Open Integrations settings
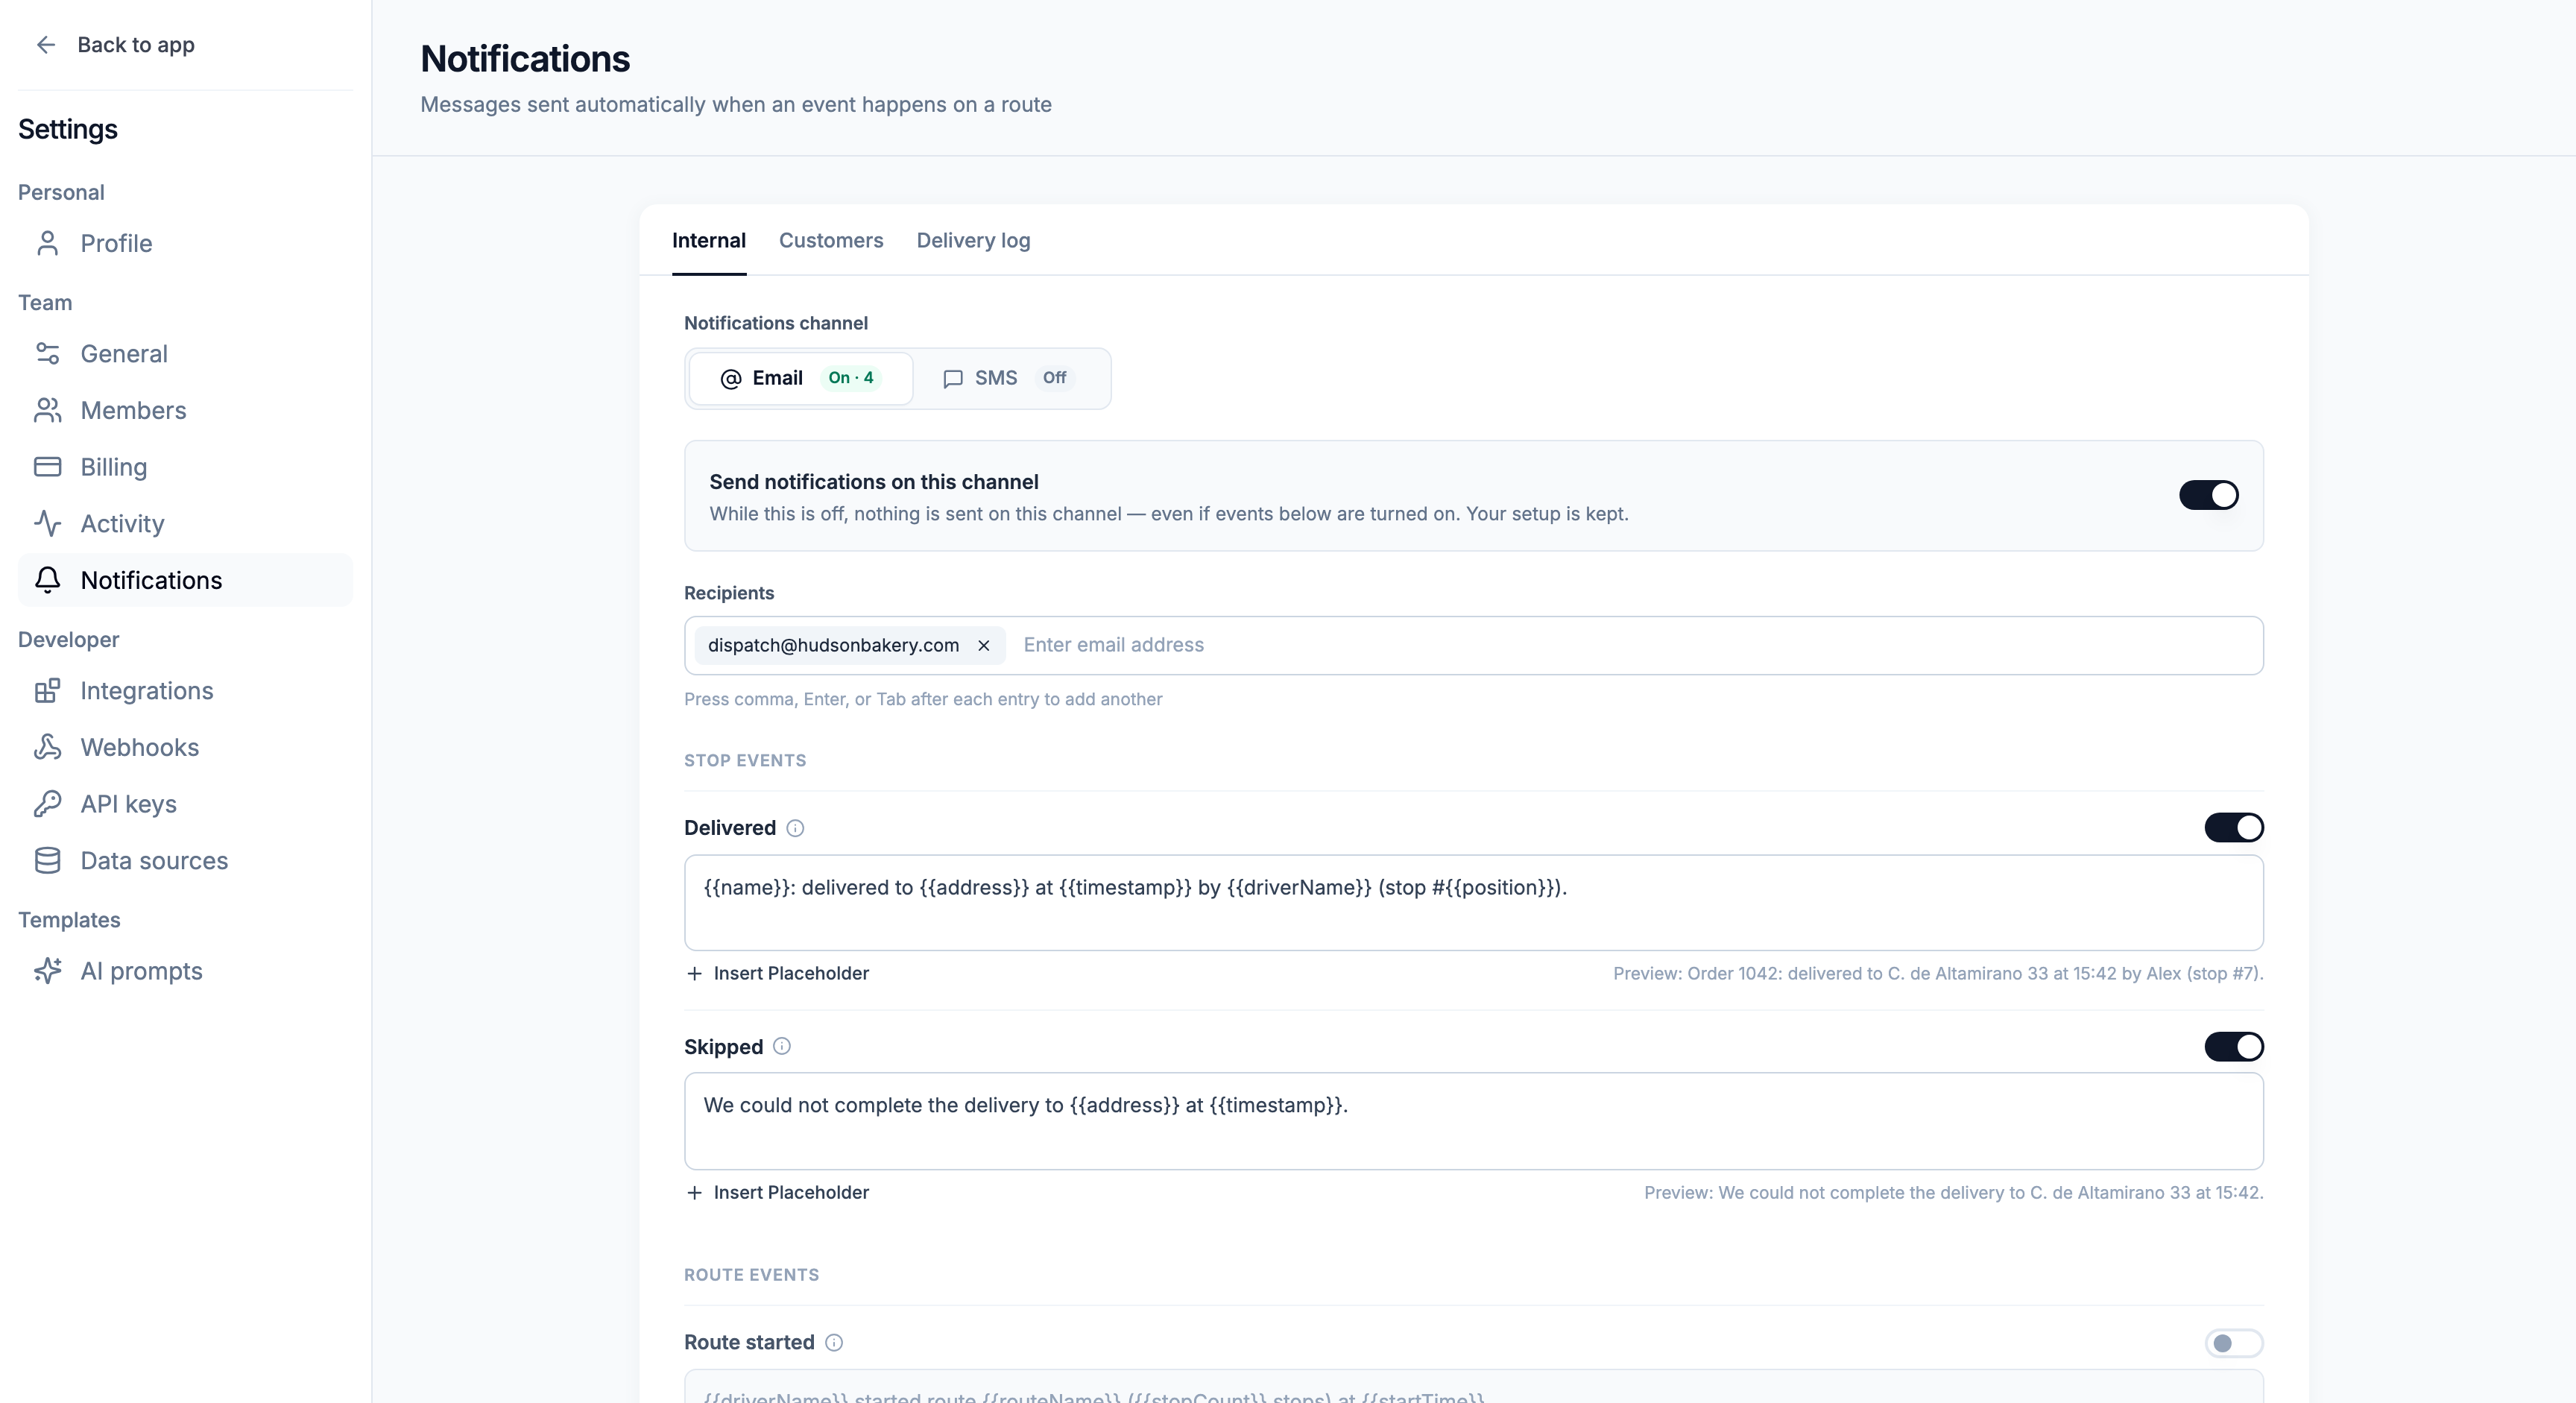Viewport: 2576px width, 1403px height. (185, 690)
